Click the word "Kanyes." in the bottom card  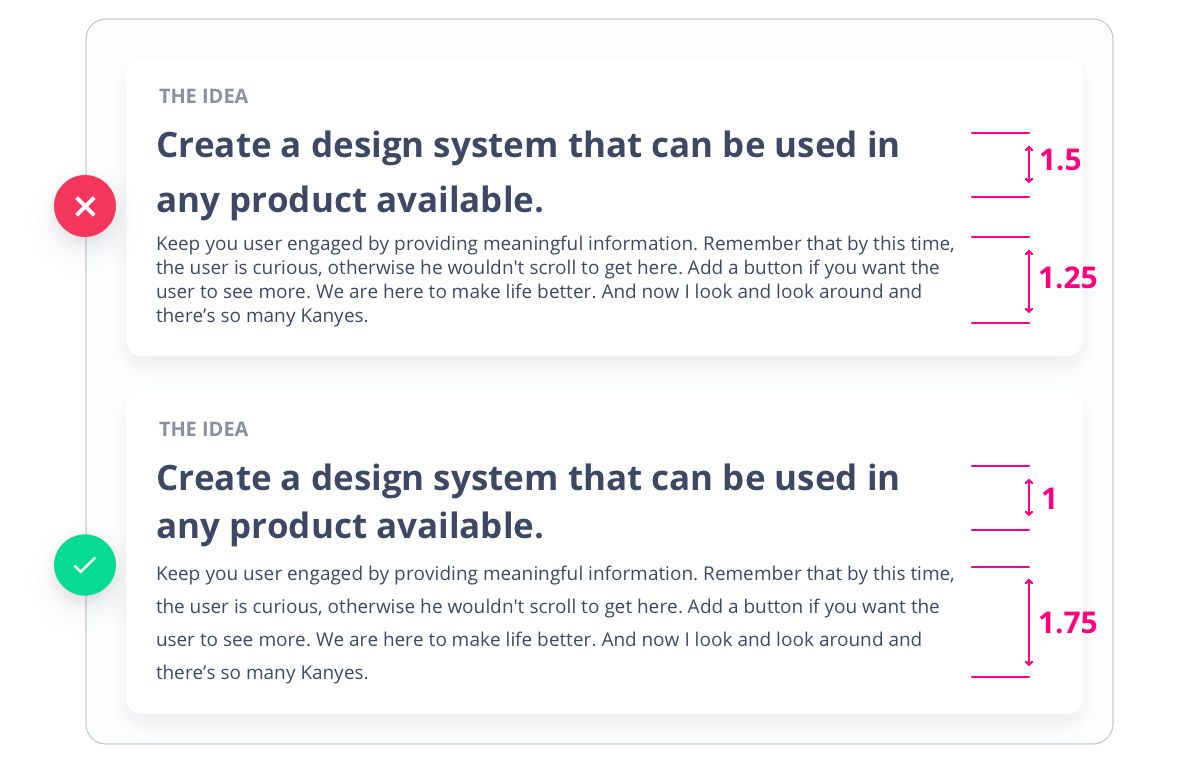pos(335,672)
